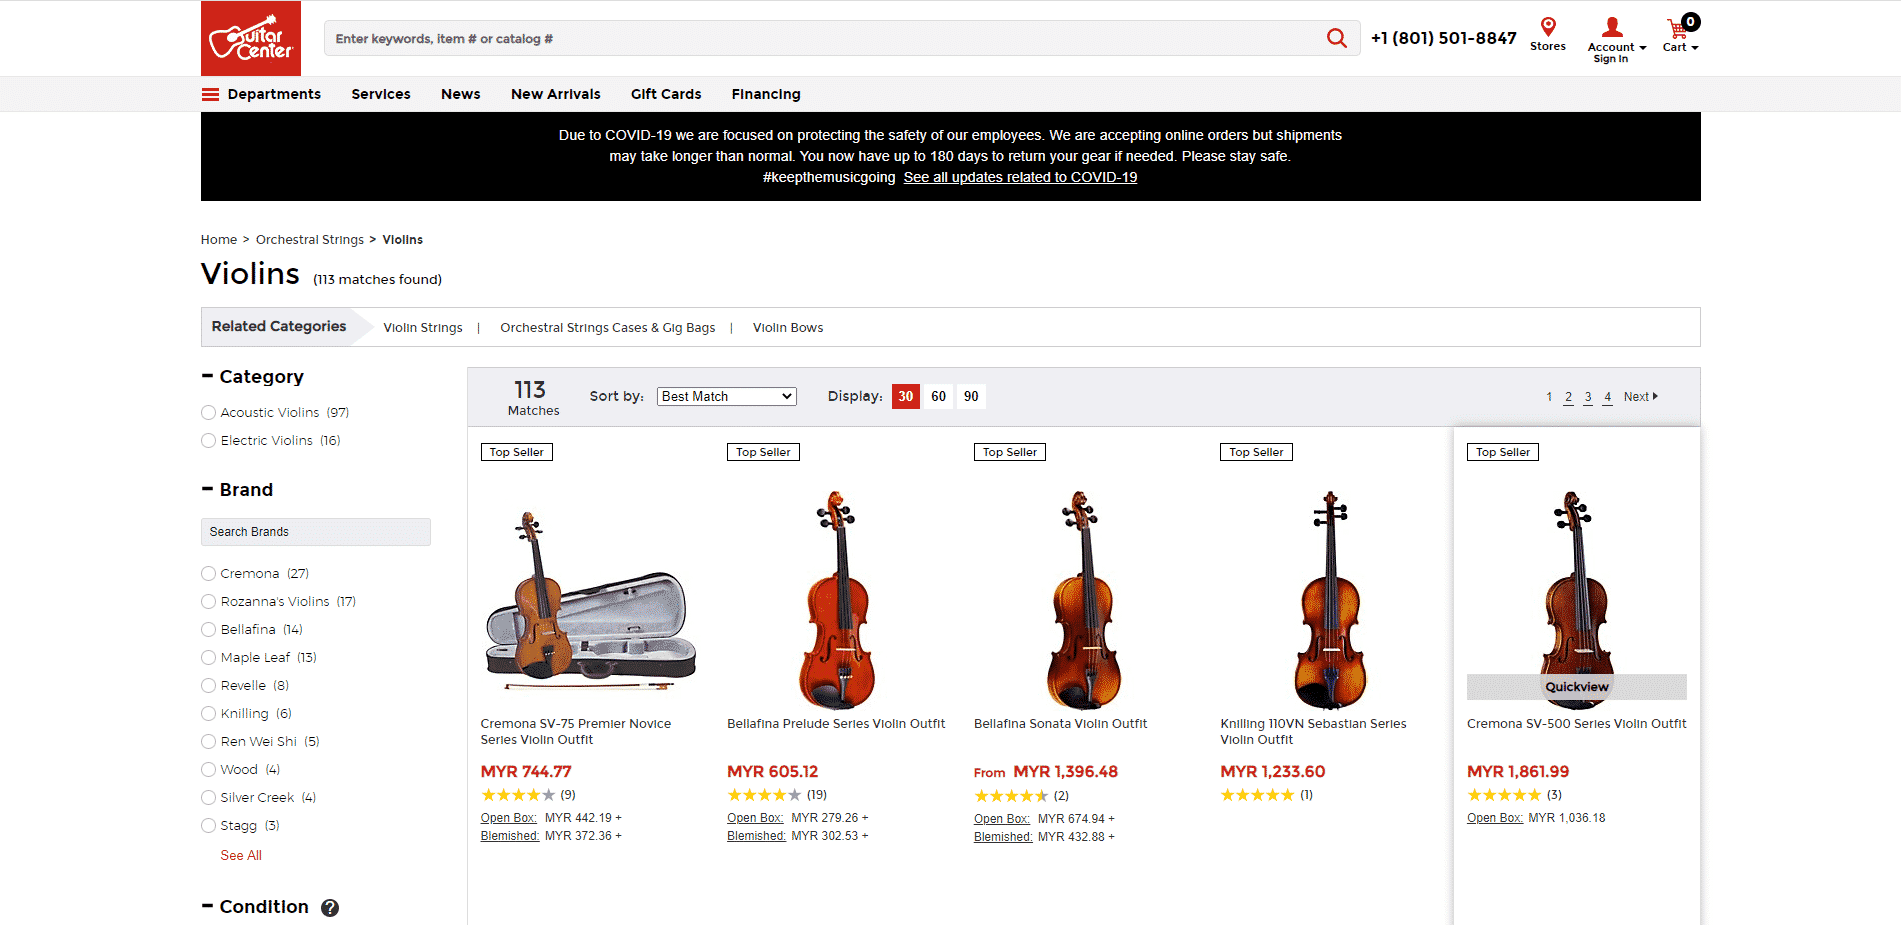The height and width of the screenshot is (925, 1901).
Task: Open Orchestral Strings Cases & Gig Bags
Action: click(x=608, y=328)
